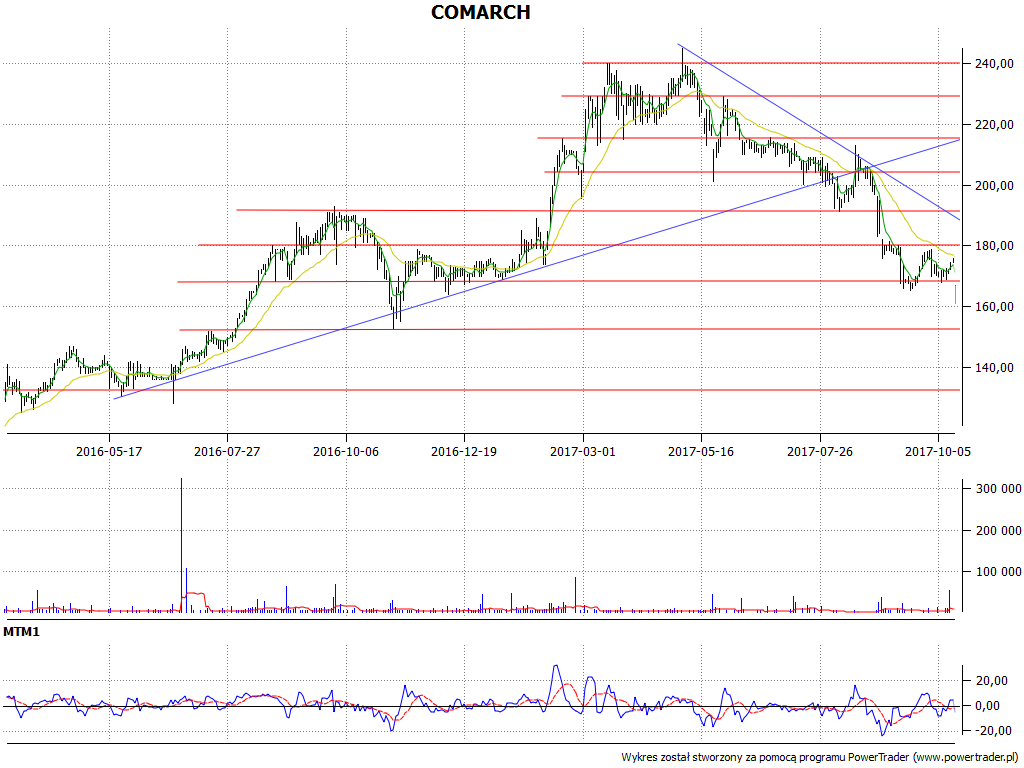Select the 140,00 price axis label
This screenshot has width=1024, height=768.
[995, 368]
